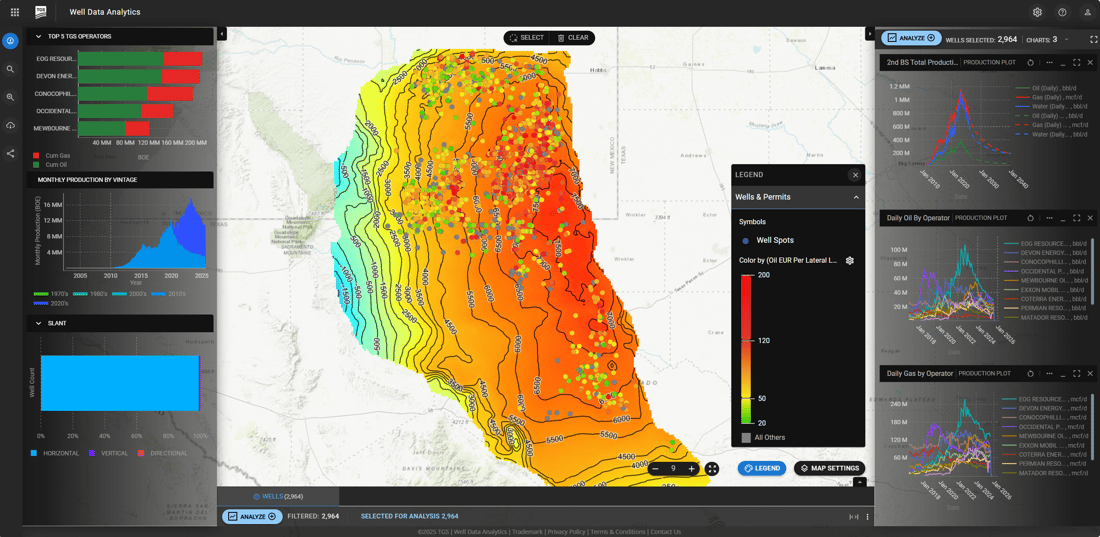Click the All Others gray color swatch
This screenshot has width=1100, height=537.
tap(746, 438)
